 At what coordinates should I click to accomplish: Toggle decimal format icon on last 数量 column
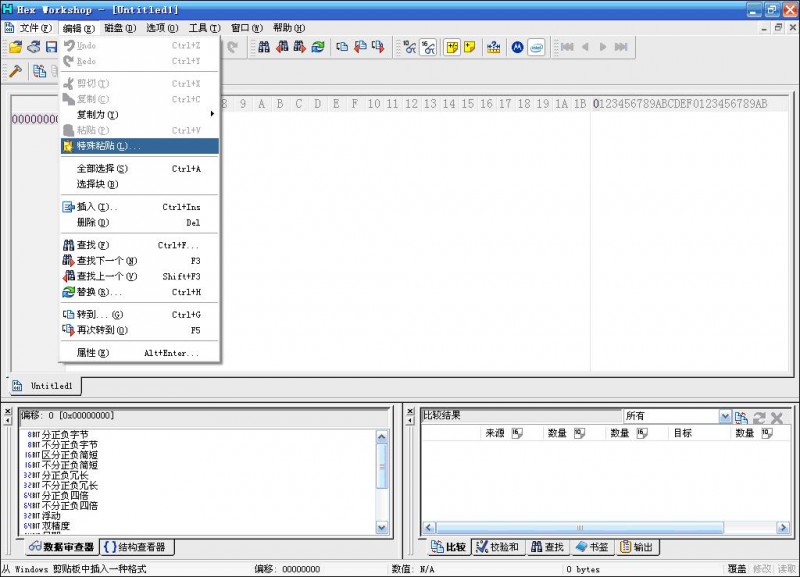767,433
